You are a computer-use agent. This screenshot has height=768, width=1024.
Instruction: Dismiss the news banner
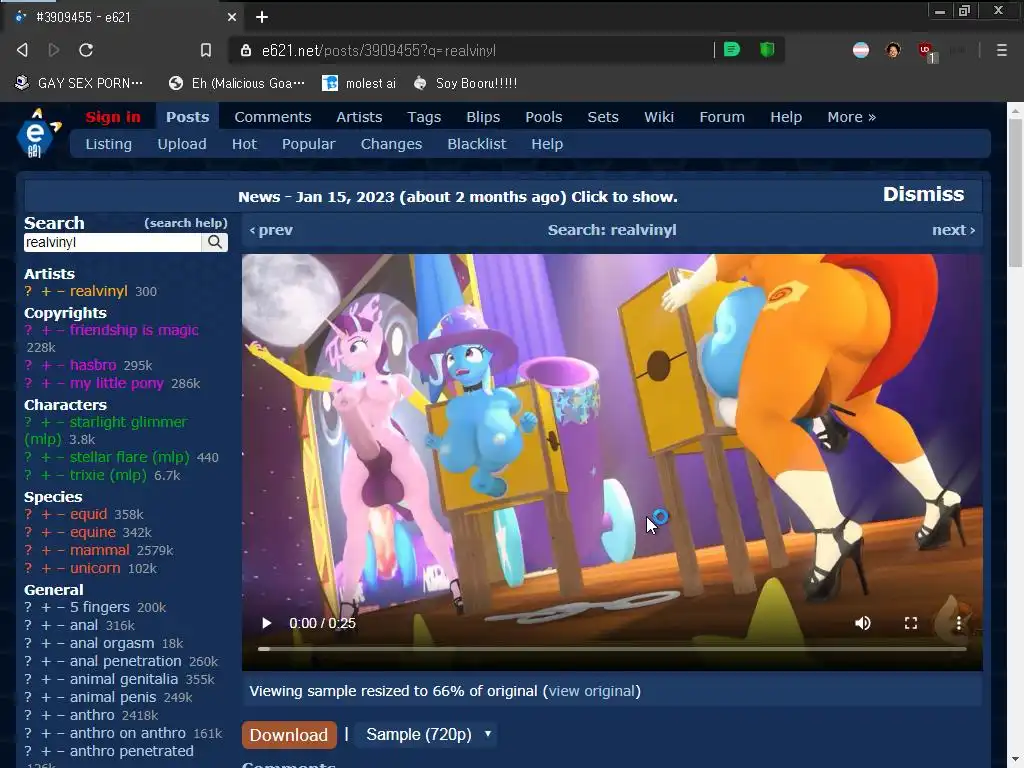(923, 195)
